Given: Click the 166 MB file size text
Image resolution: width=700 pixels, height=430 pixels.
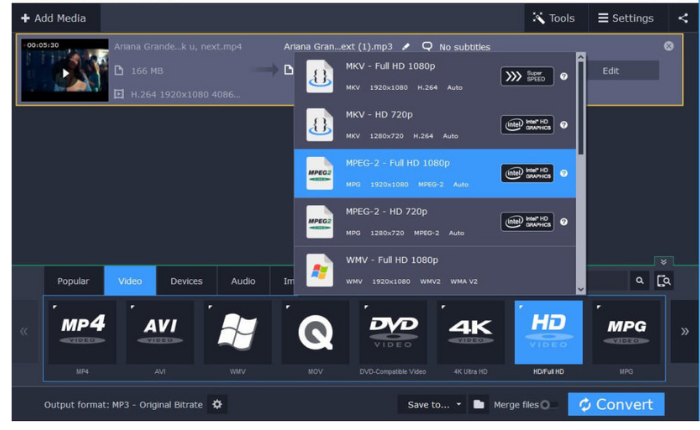Looking at the screenshot, I should 147,71.
